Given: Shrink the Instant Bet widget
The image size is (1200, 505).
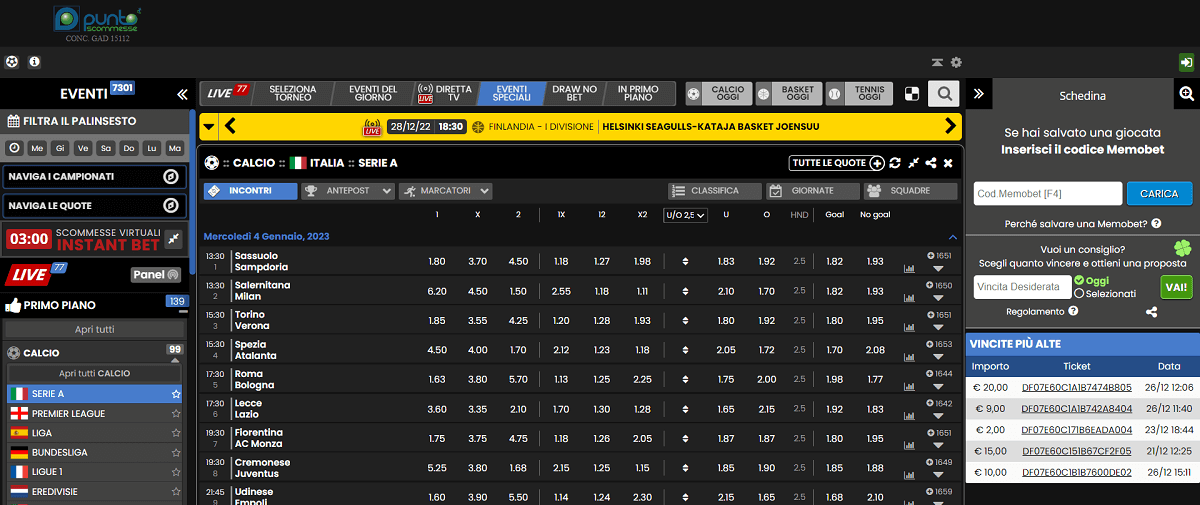Looking at the screenshot, I should (174, 239).
